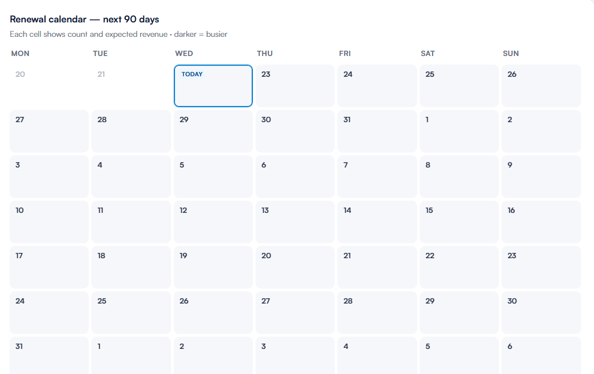Select the Saturday 29 cell

coord(459,313)
